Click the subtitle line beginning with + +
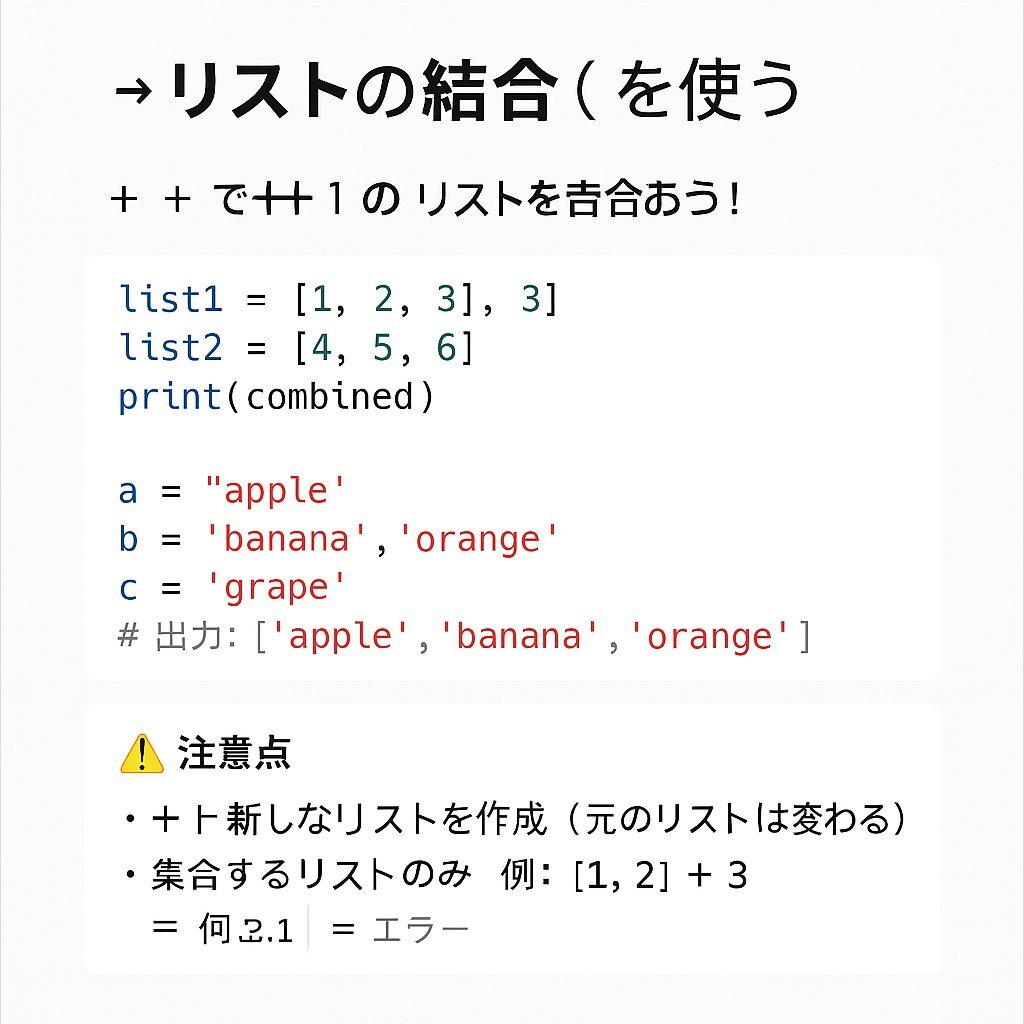Screen dimensions: 1024x1024 425,200
